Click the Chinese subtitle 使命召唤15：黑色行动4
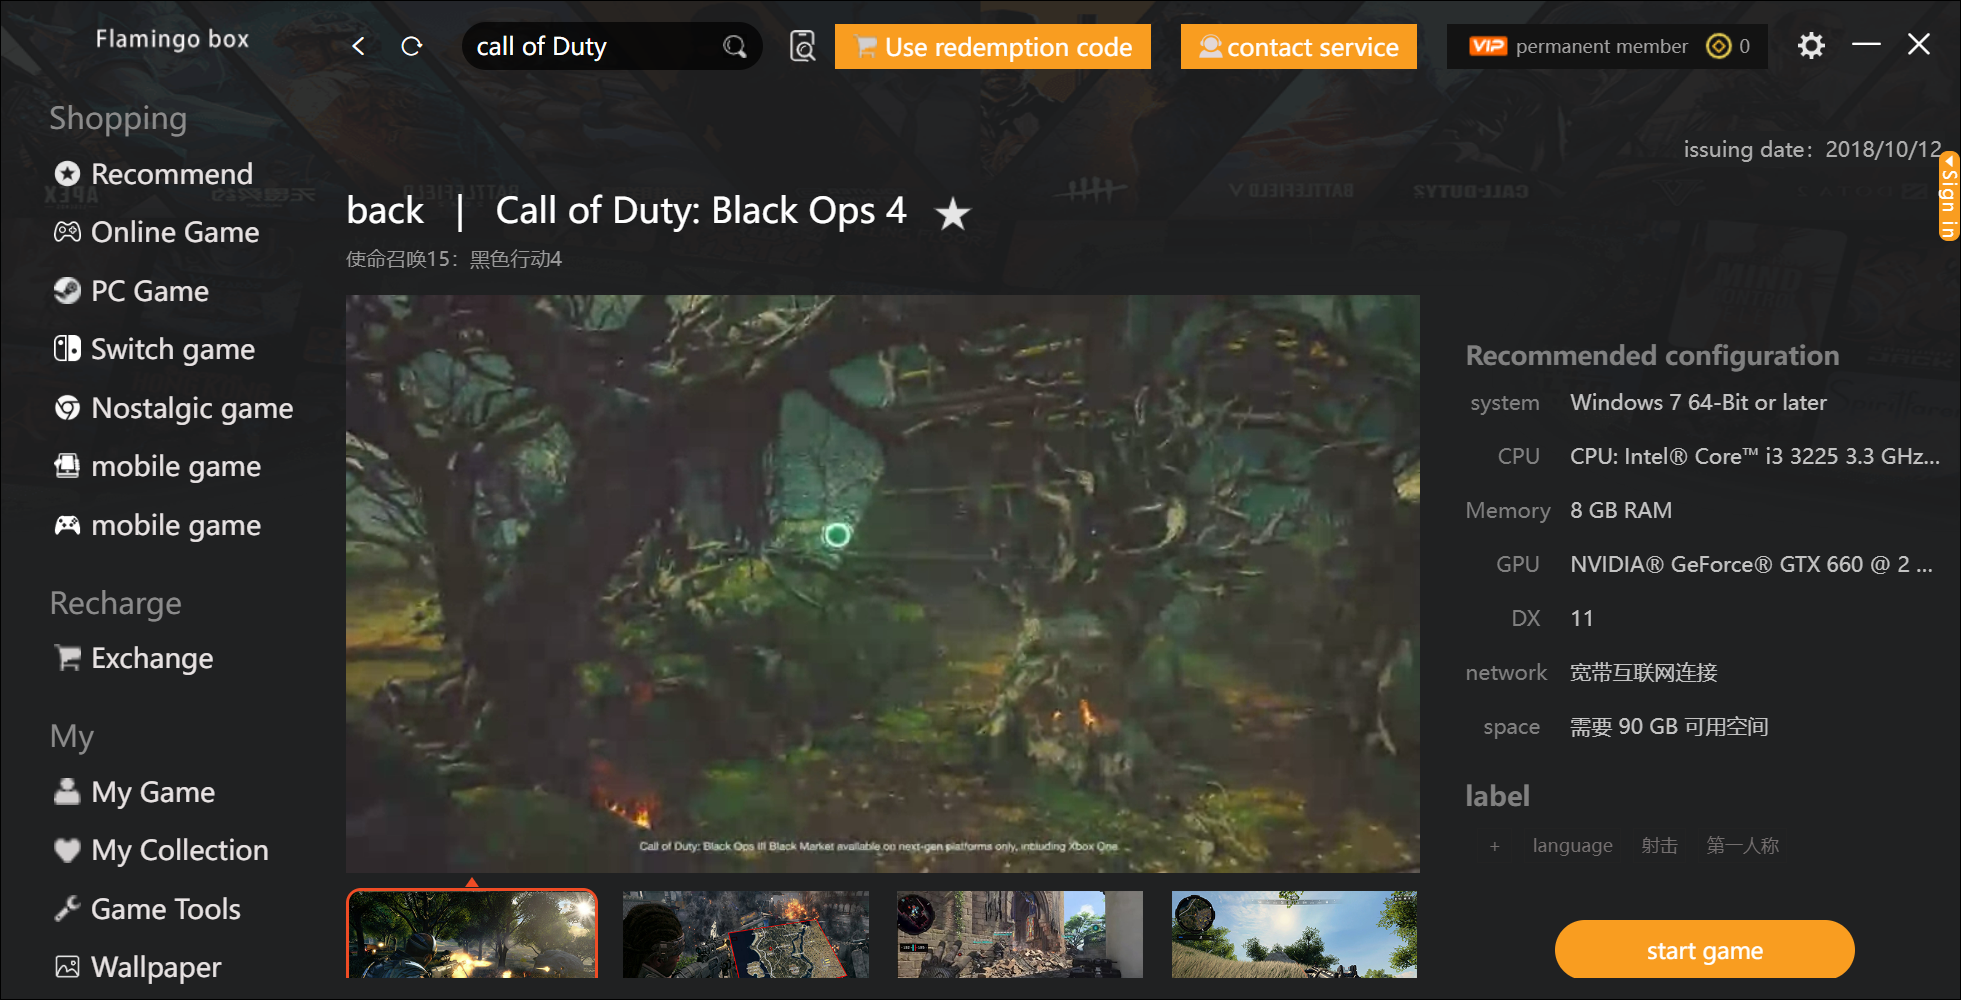 (454, 260)
